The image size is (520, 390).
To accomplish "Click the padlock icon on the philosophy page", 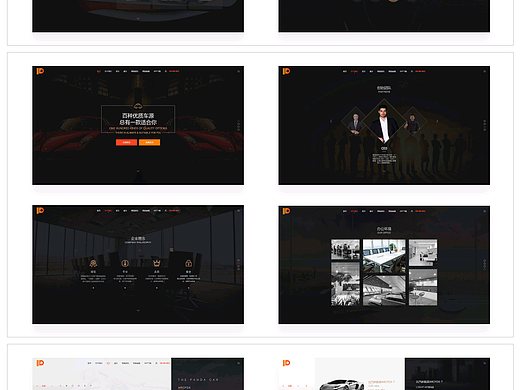I will tap(188, 263).
